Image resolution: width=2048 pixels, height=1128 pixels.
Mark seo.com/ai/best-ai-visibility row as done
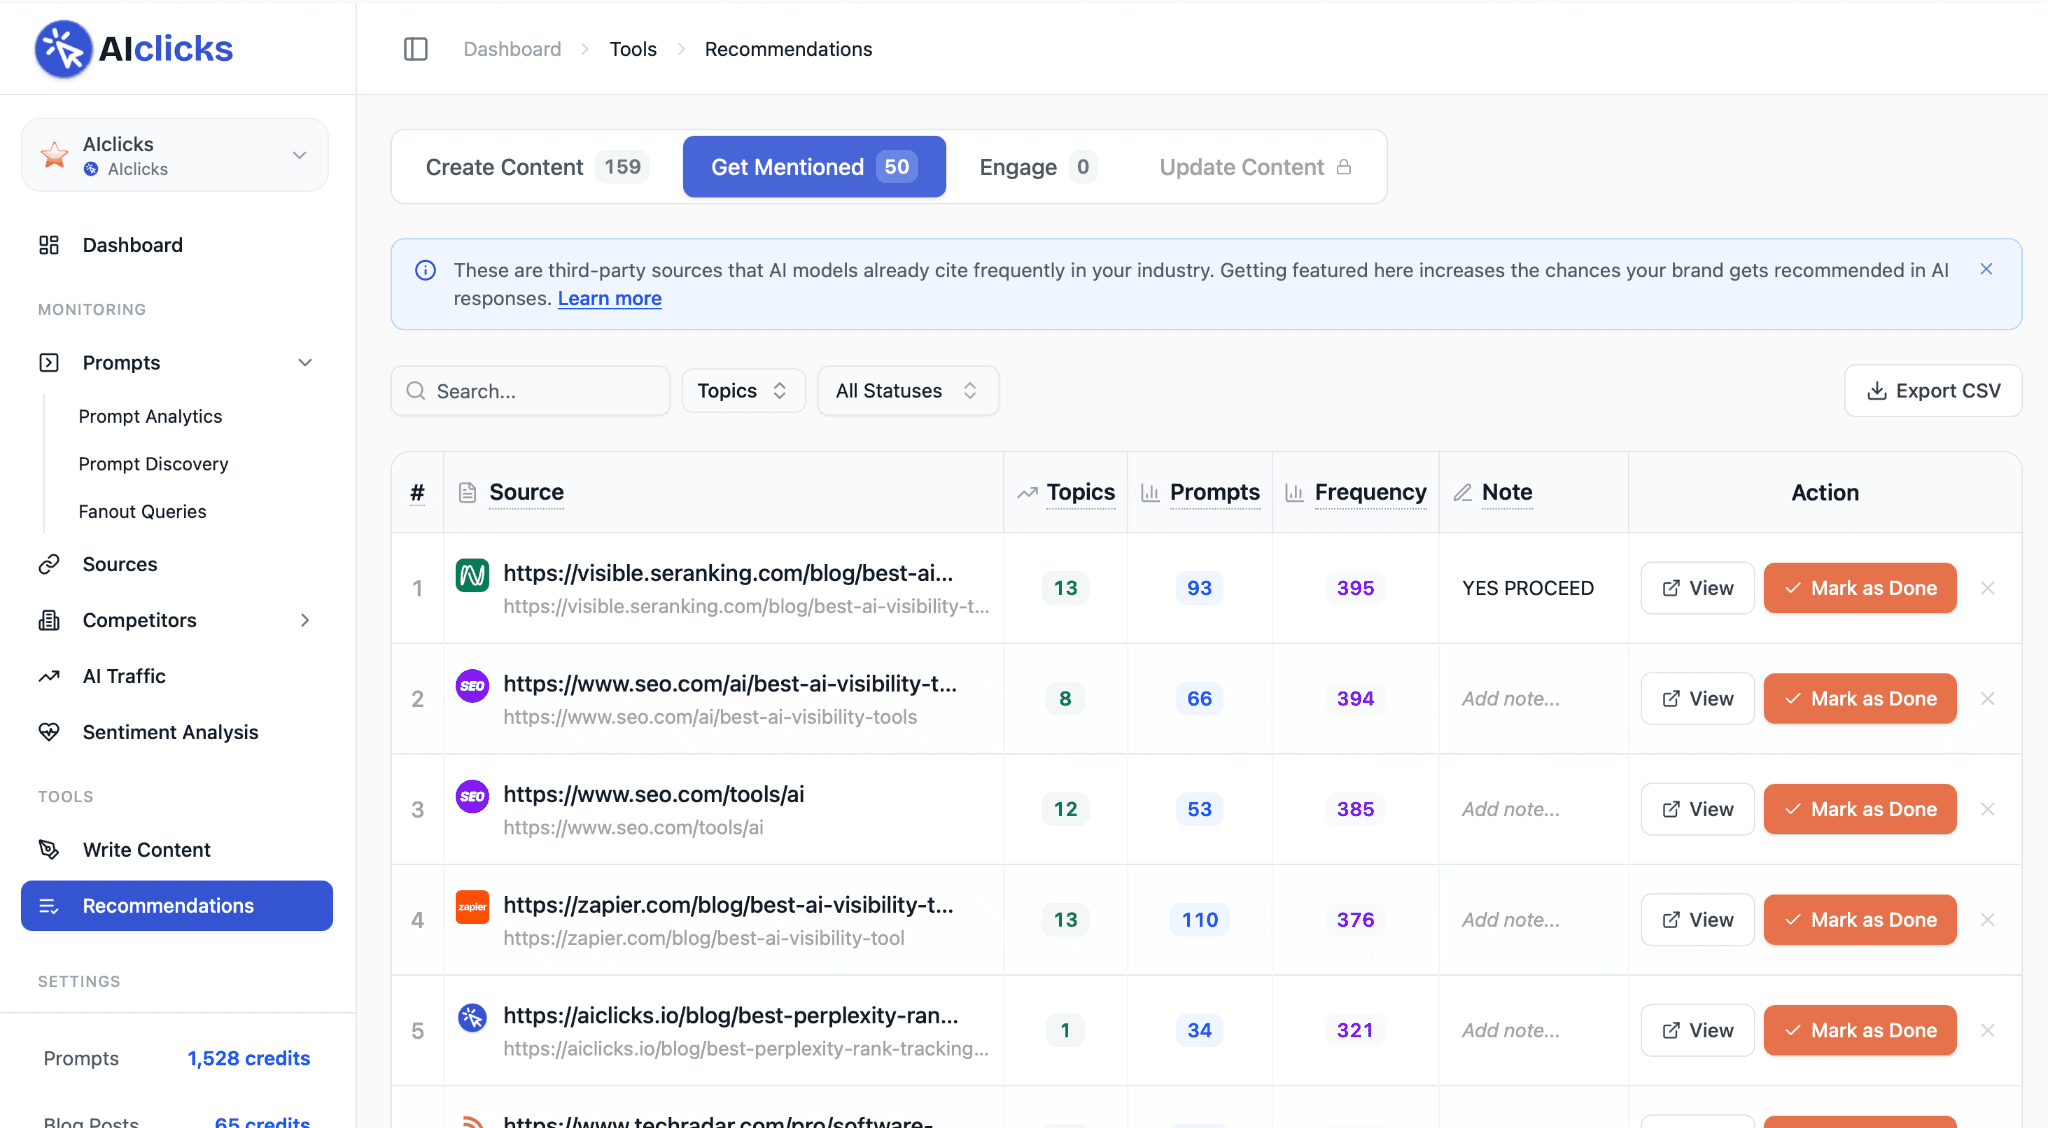pyautogui.click(x=1860, y=699)
